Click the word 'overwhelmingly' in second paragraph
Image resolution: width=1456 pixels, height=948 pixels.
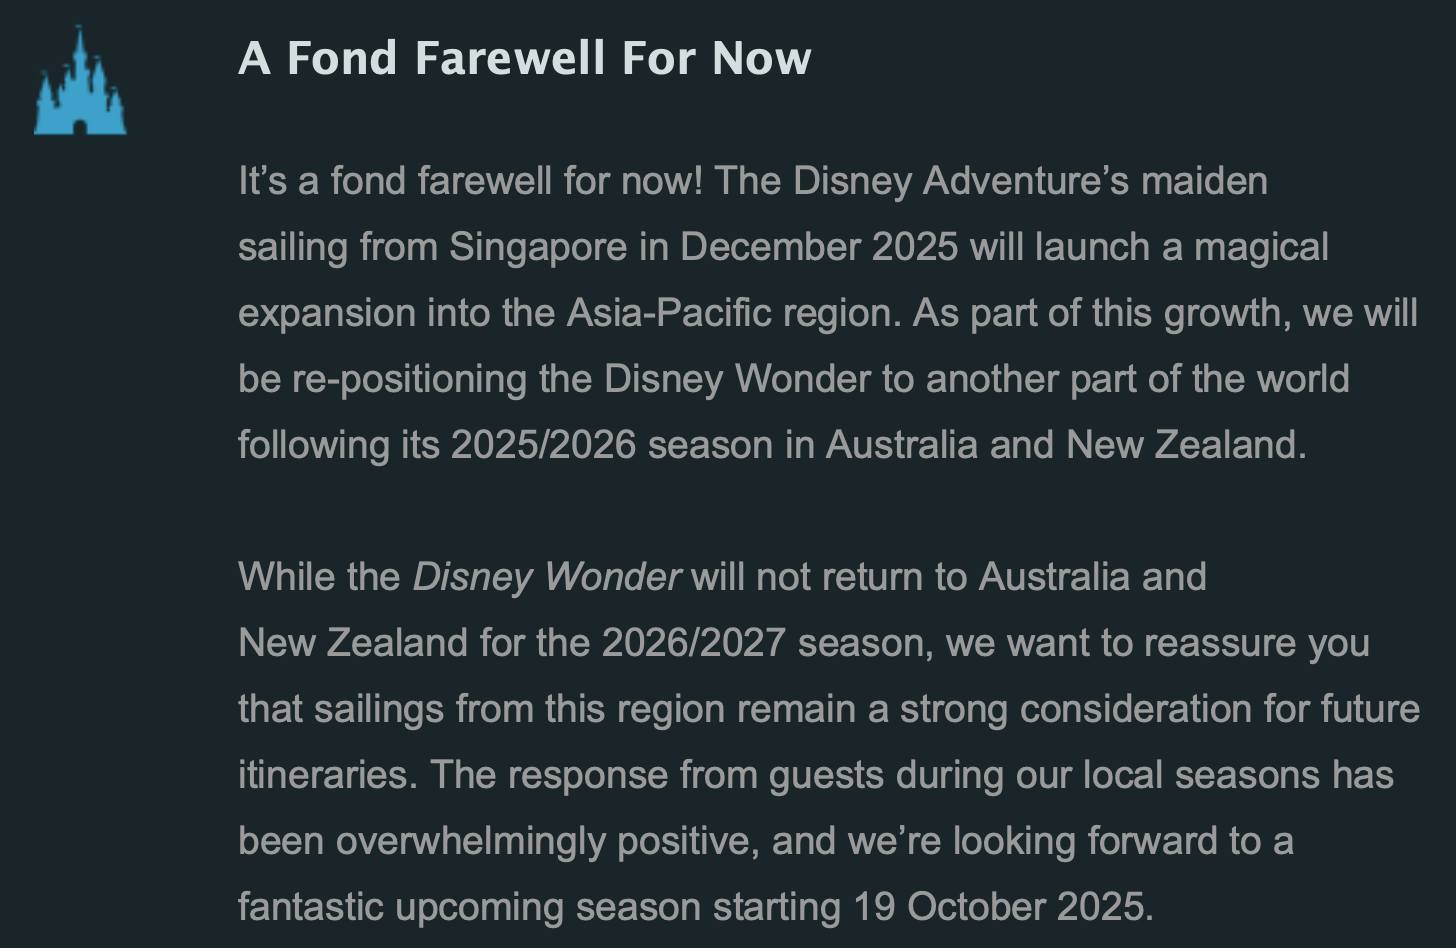point(470,842)
